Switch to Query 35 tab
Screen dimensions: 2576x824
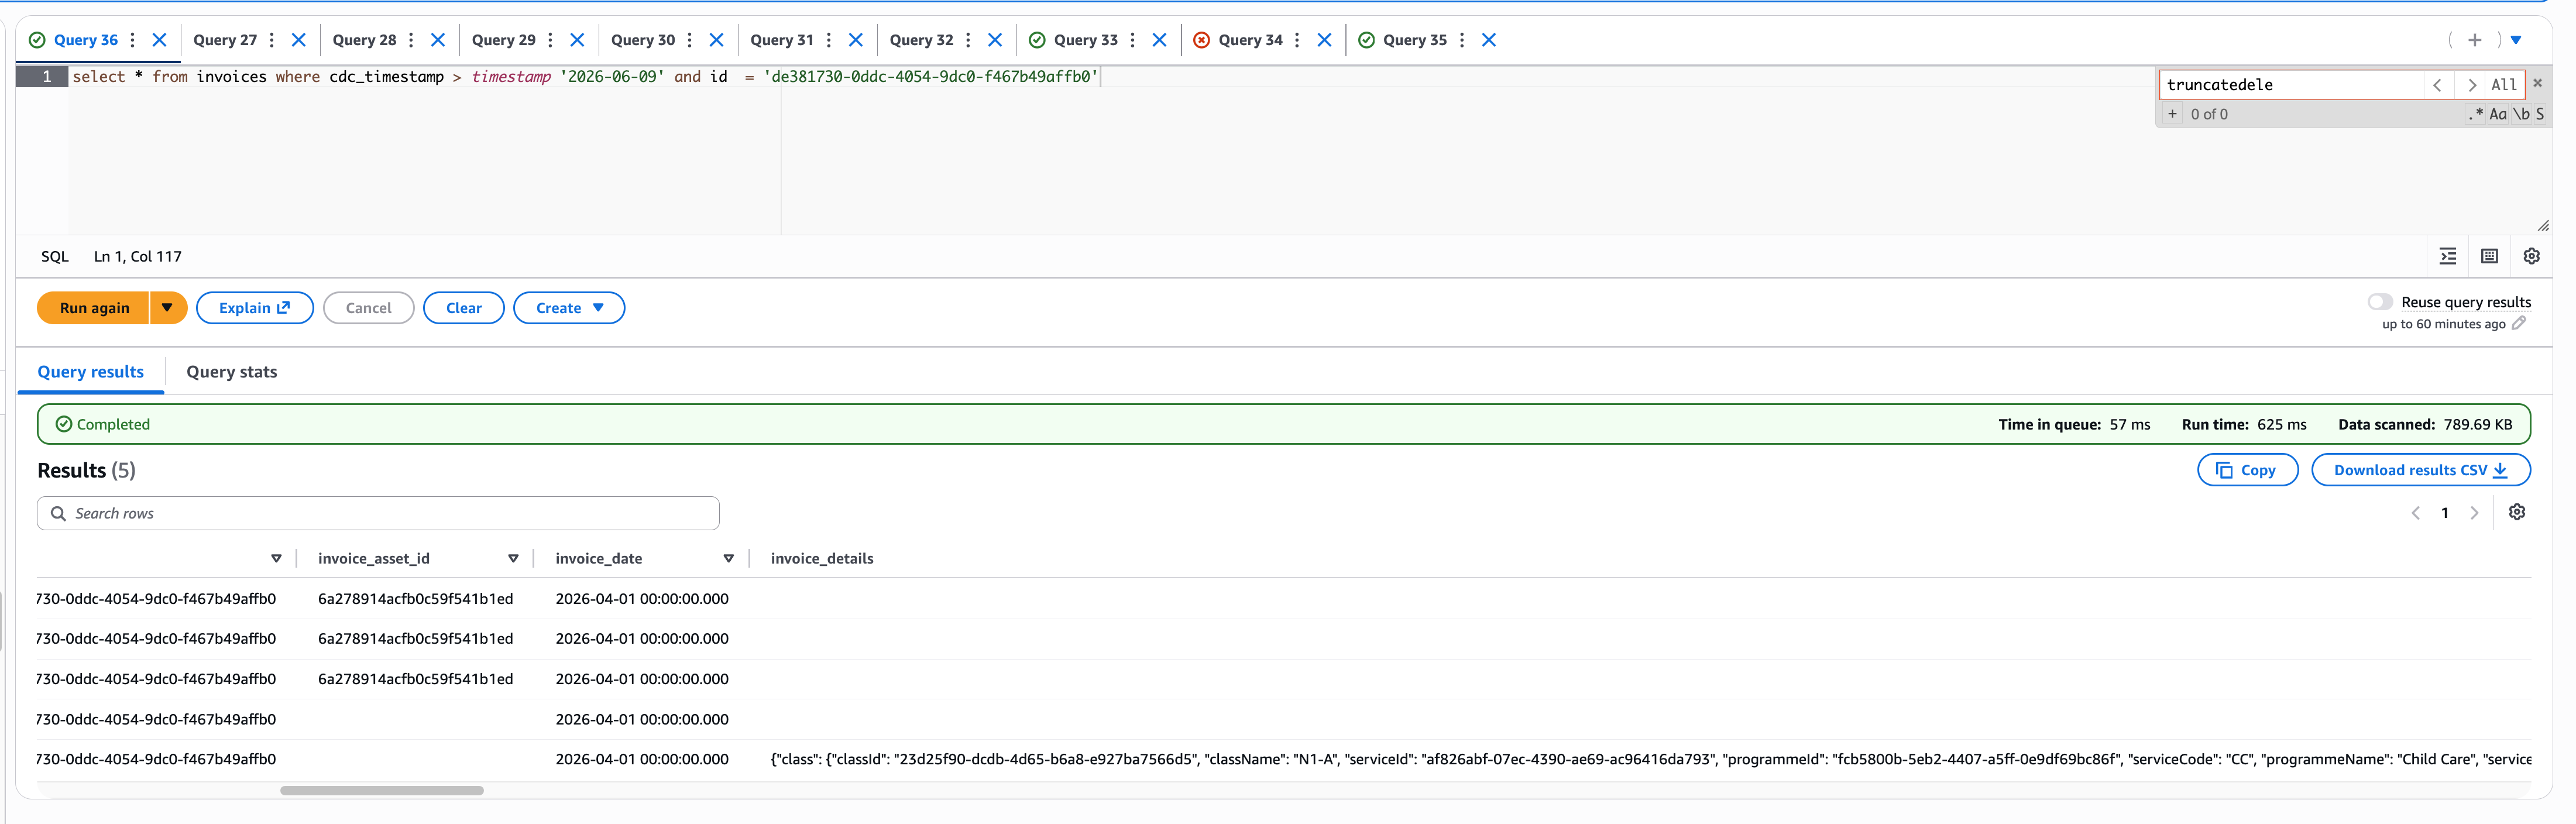(1414, 40)
